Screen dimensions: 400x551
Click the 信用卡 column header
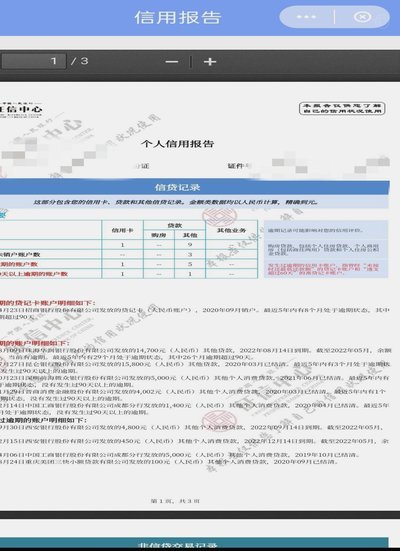[x=122, y=230]
